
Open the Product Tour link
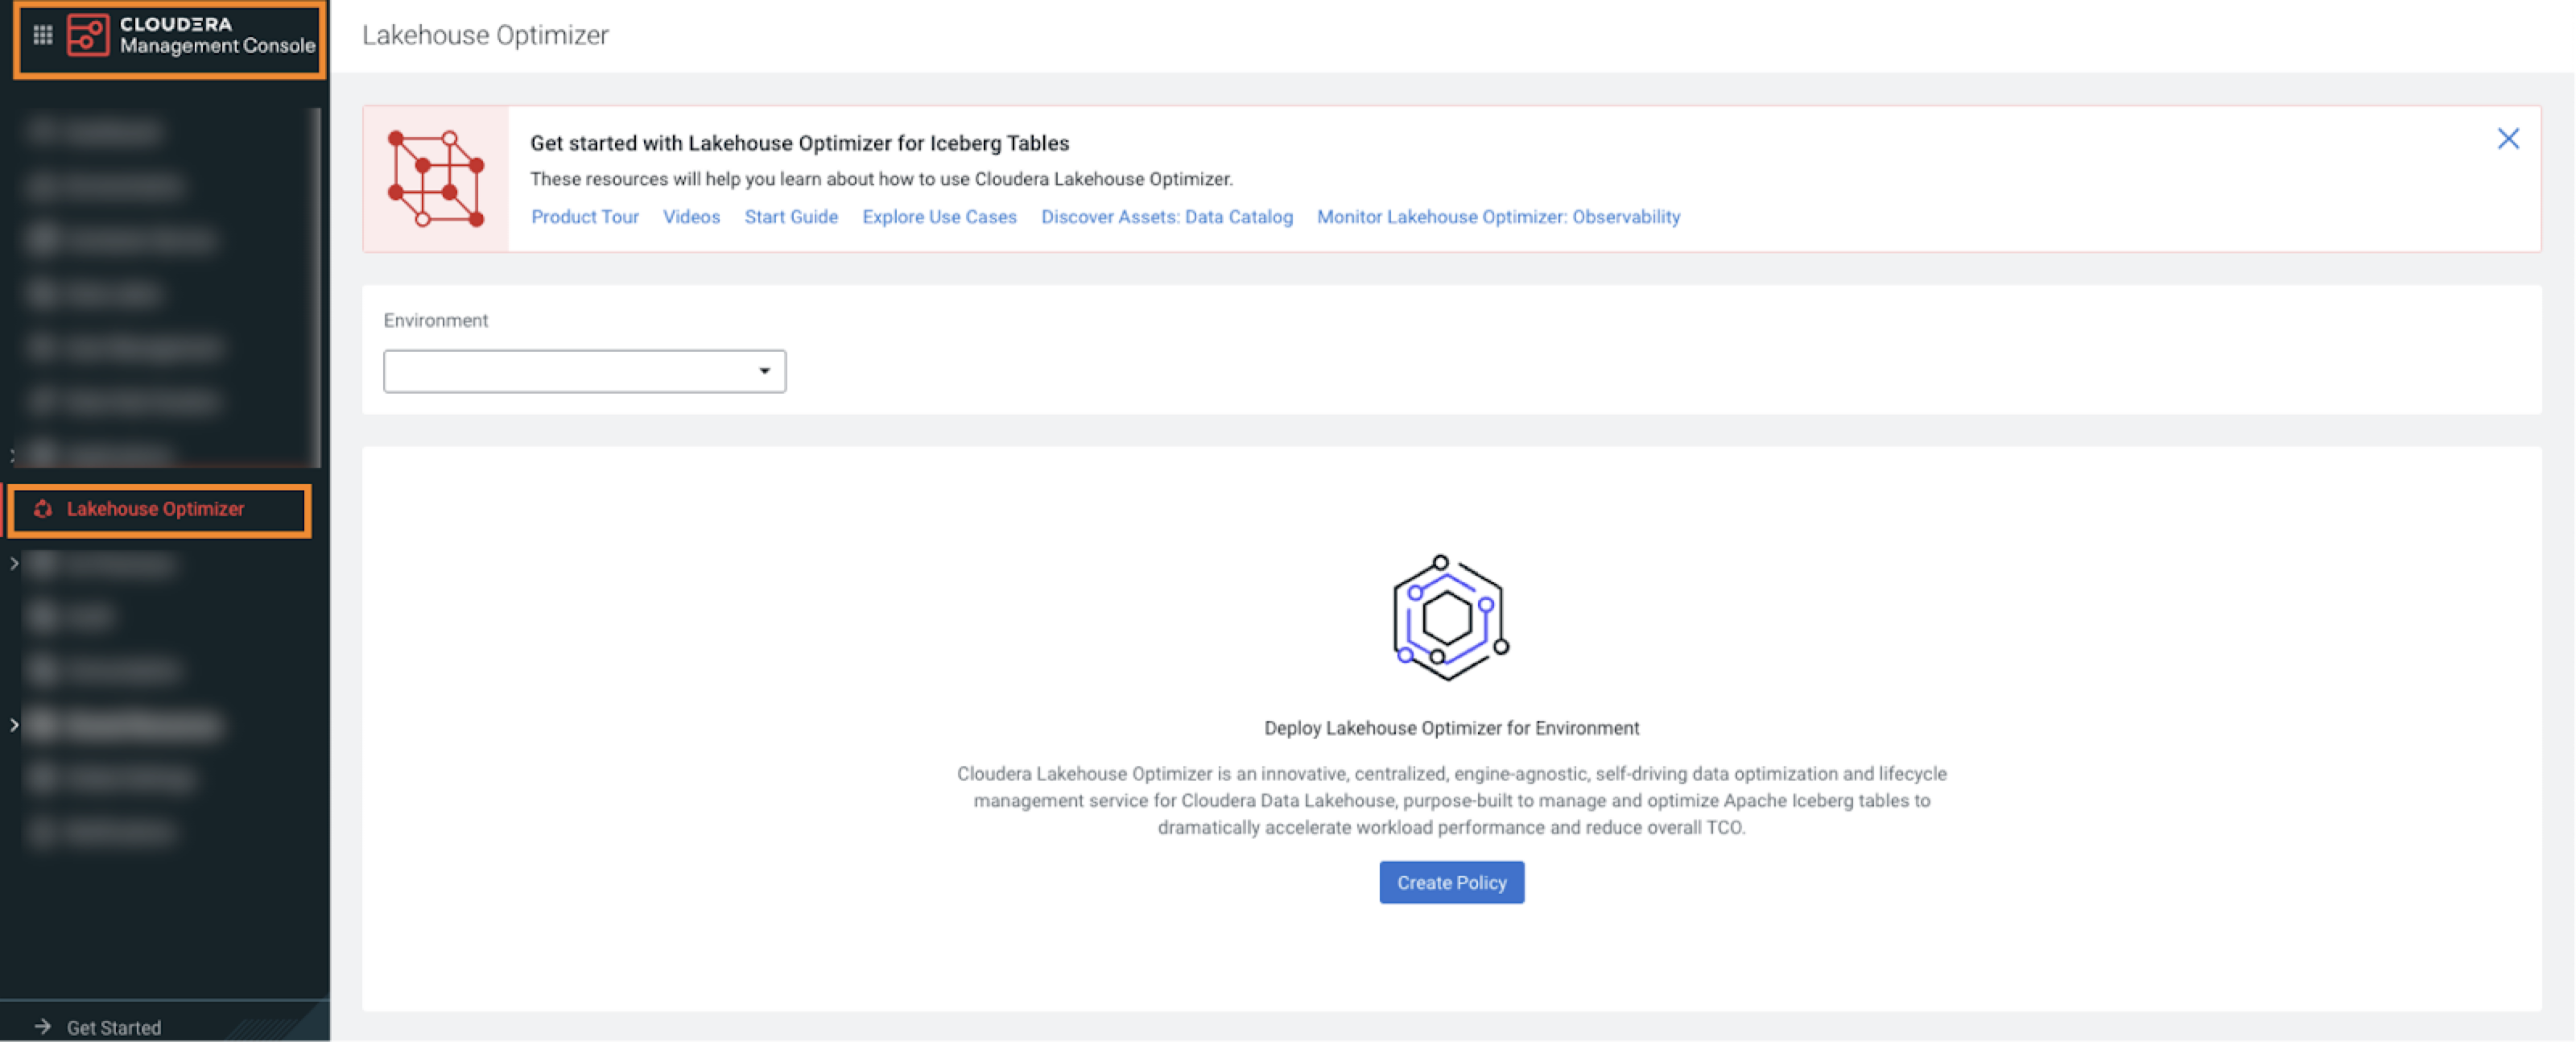[x=585, y=217]
